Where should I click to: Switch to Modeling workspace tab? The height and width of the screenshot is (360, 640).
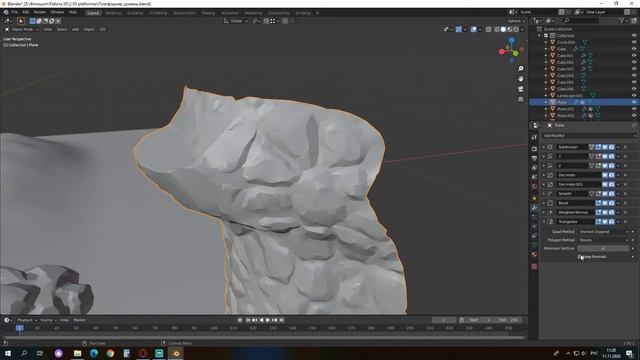pos(113,13)
